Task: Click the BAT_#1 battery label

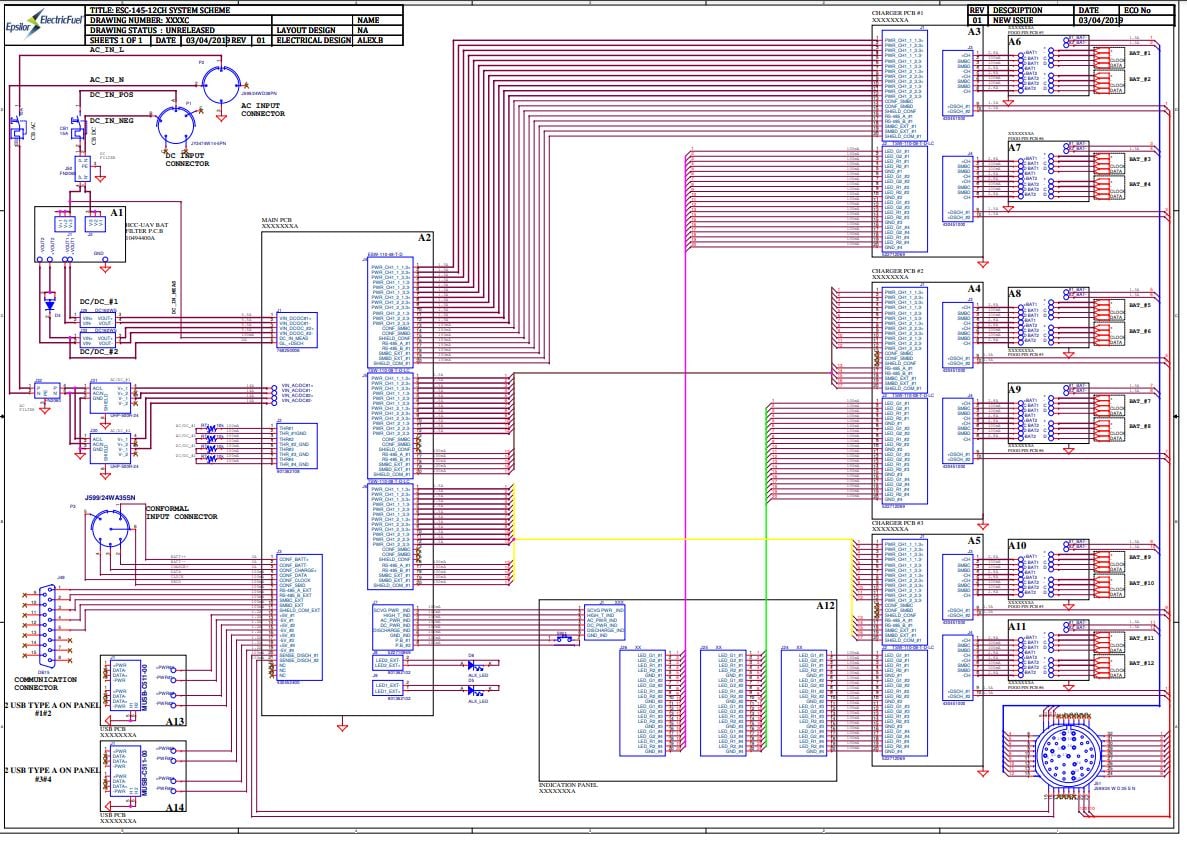Action: tap(1140, 52)
